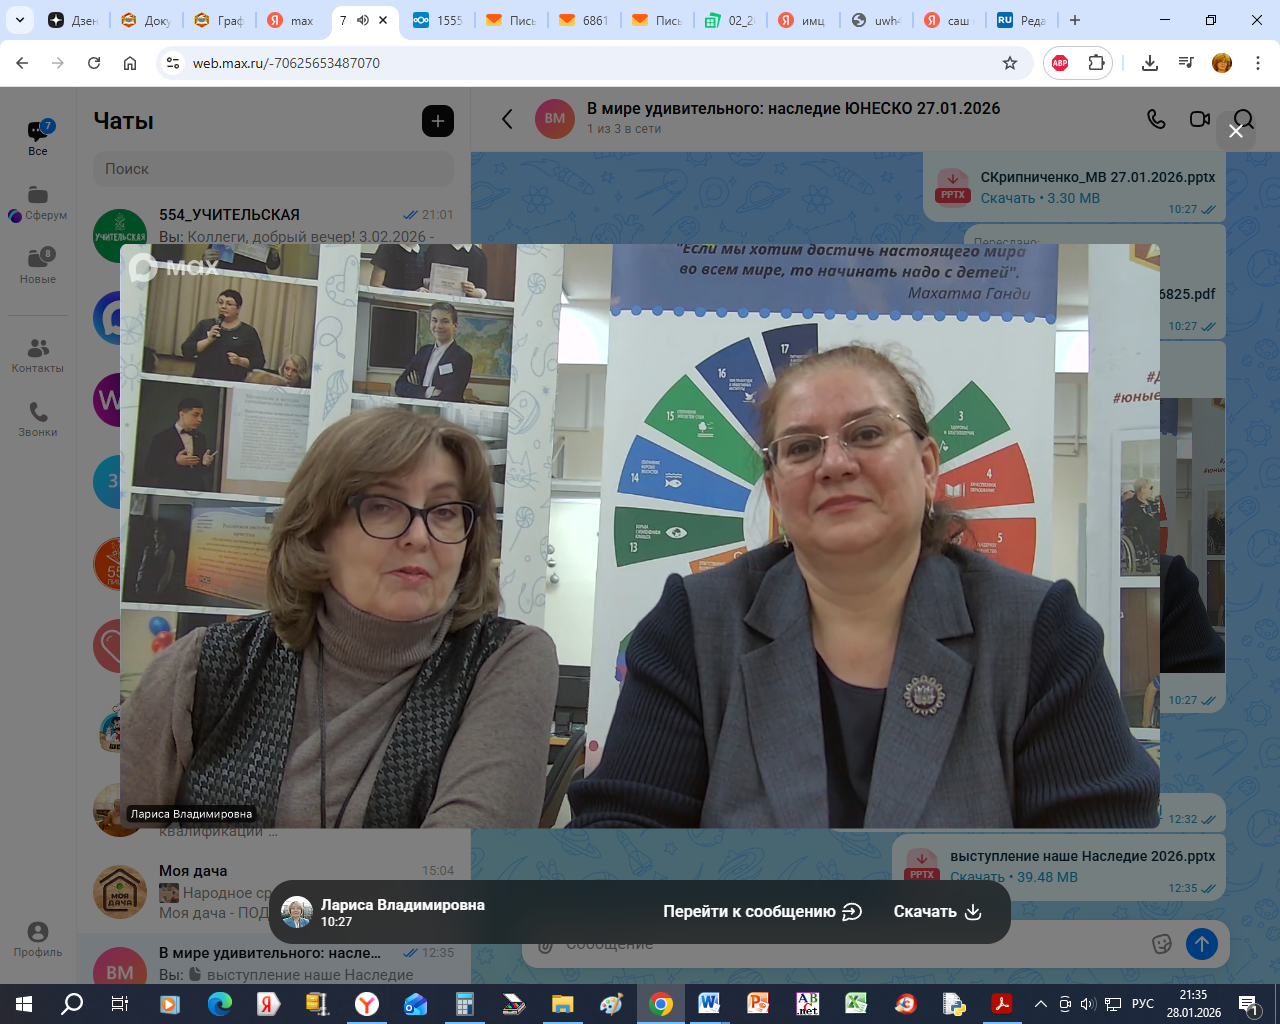
Task: Open Chrome three-dot menu
Action: click(x=1256, y=63)
